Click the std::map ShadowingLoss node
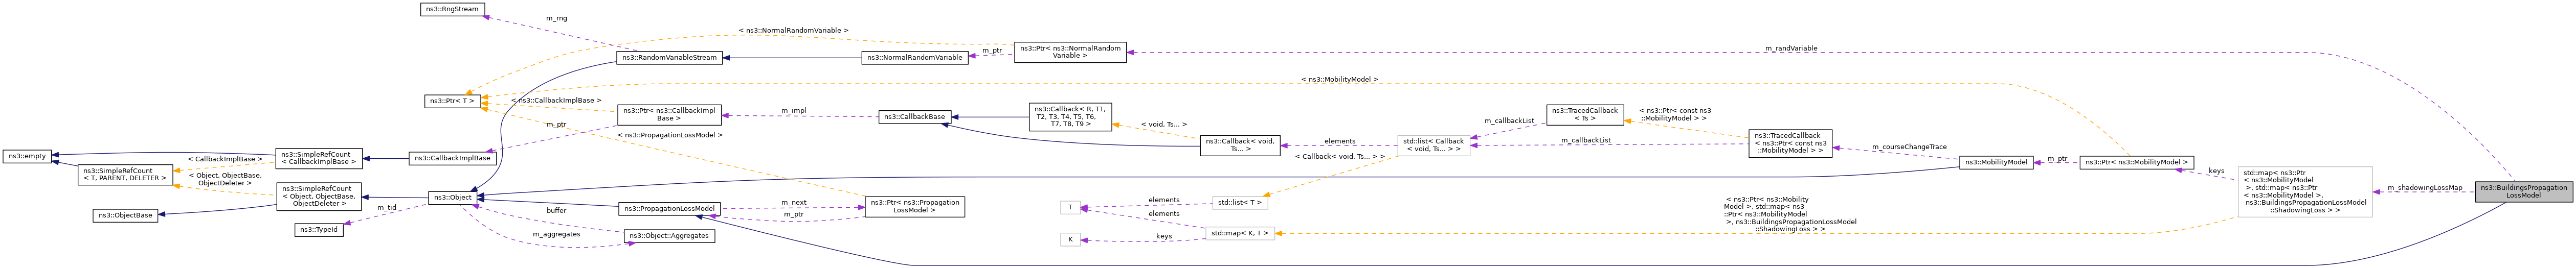The width and height of the screenshot is (2576, 268). tap(2304, 191)
